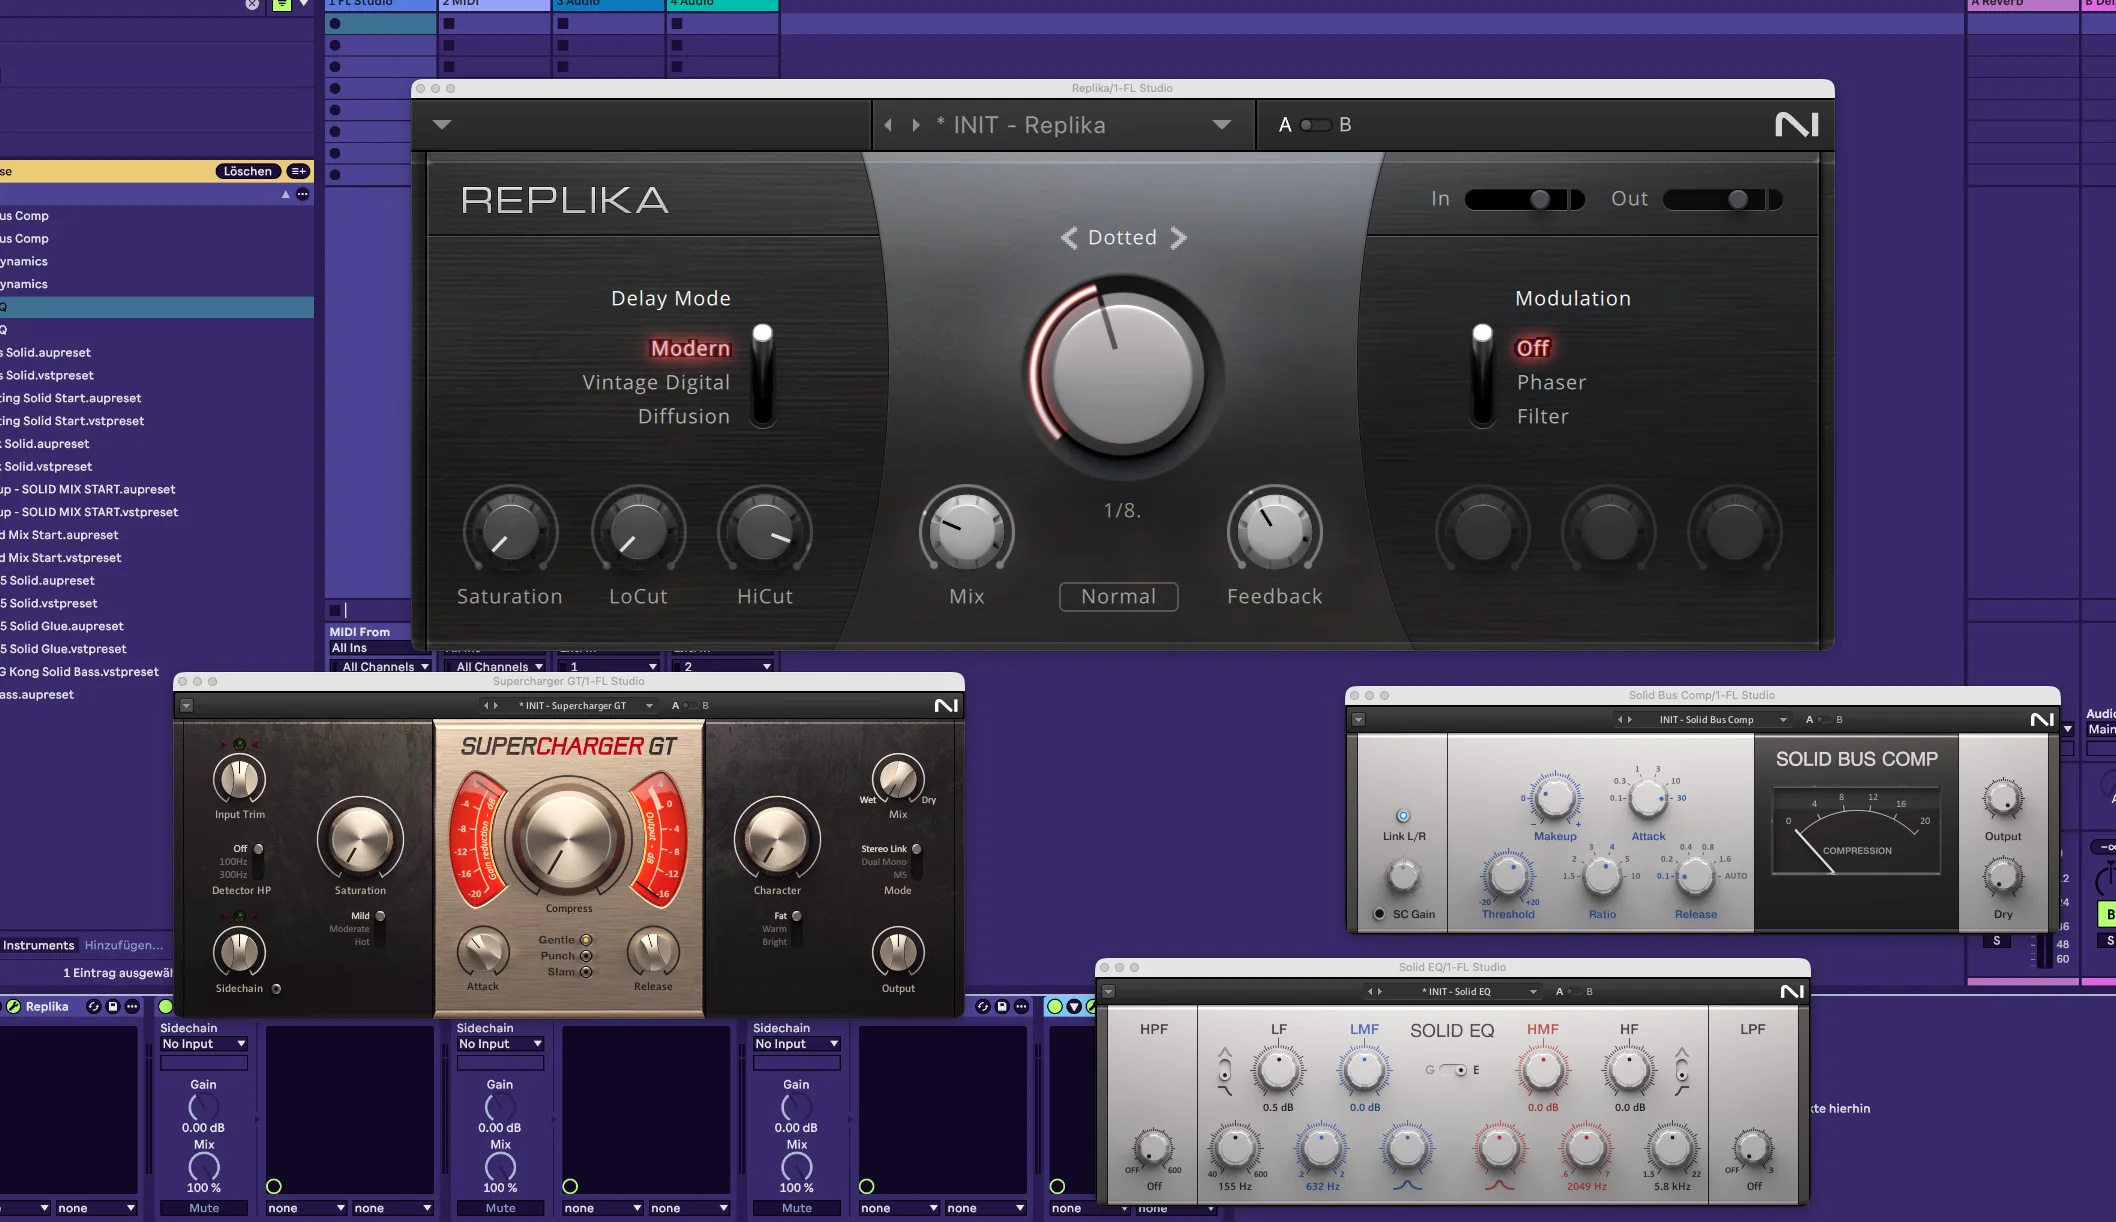Image resolution: width=2116 pixels, height=1222 pixels.
Task: Select Phaser modulation in Replika
Action: click(x=1551, y=382)
